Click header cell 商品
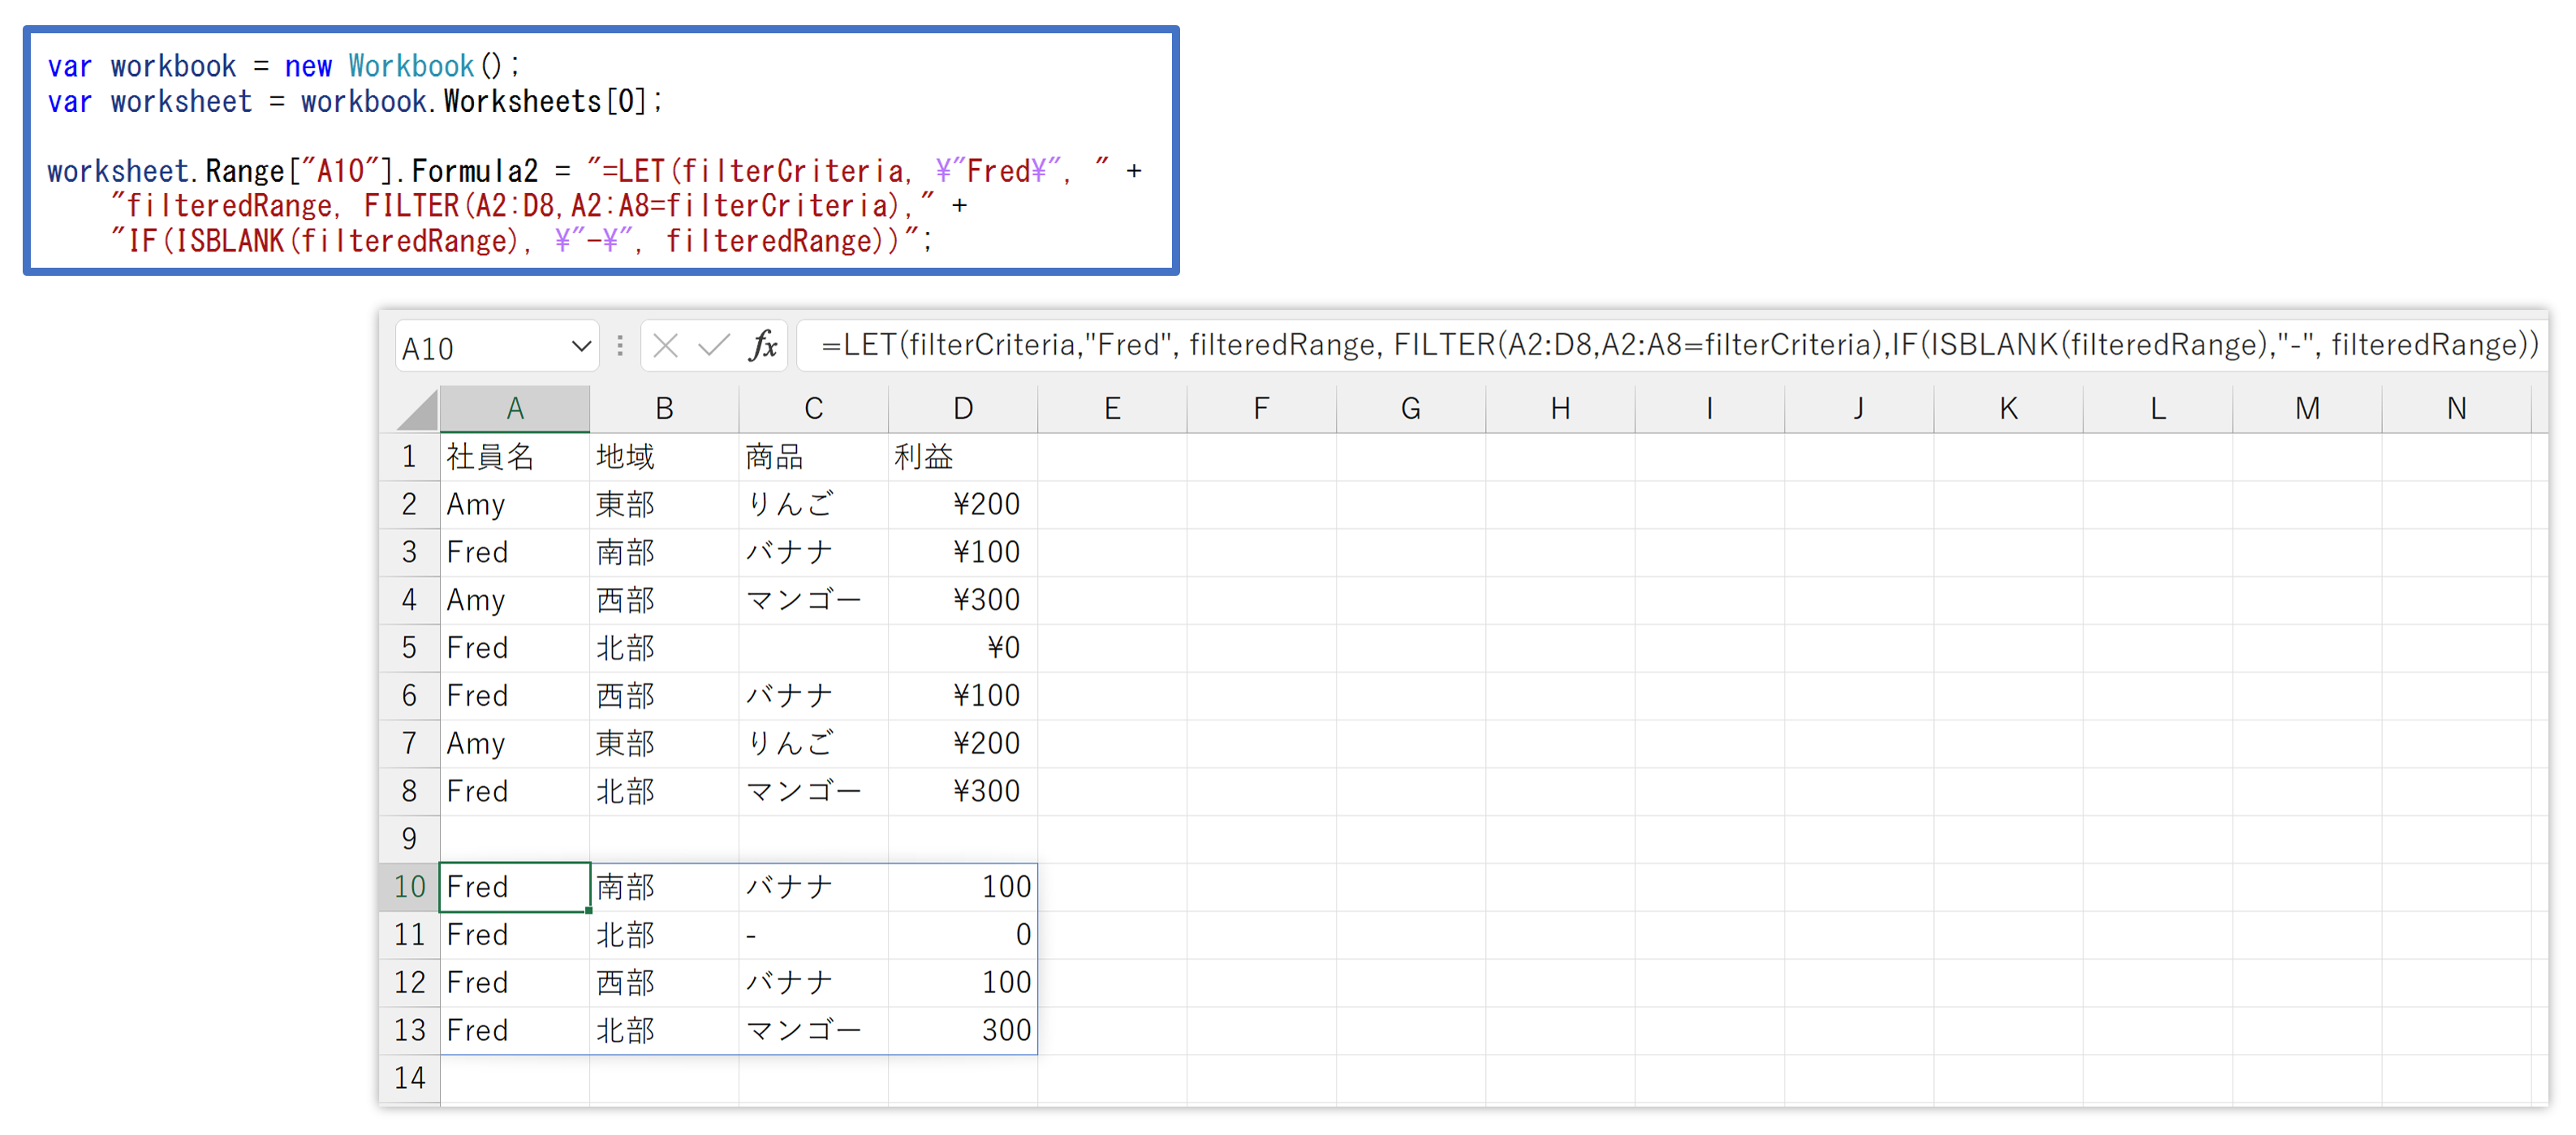2576x1135 pixels. tap(813, 457)
